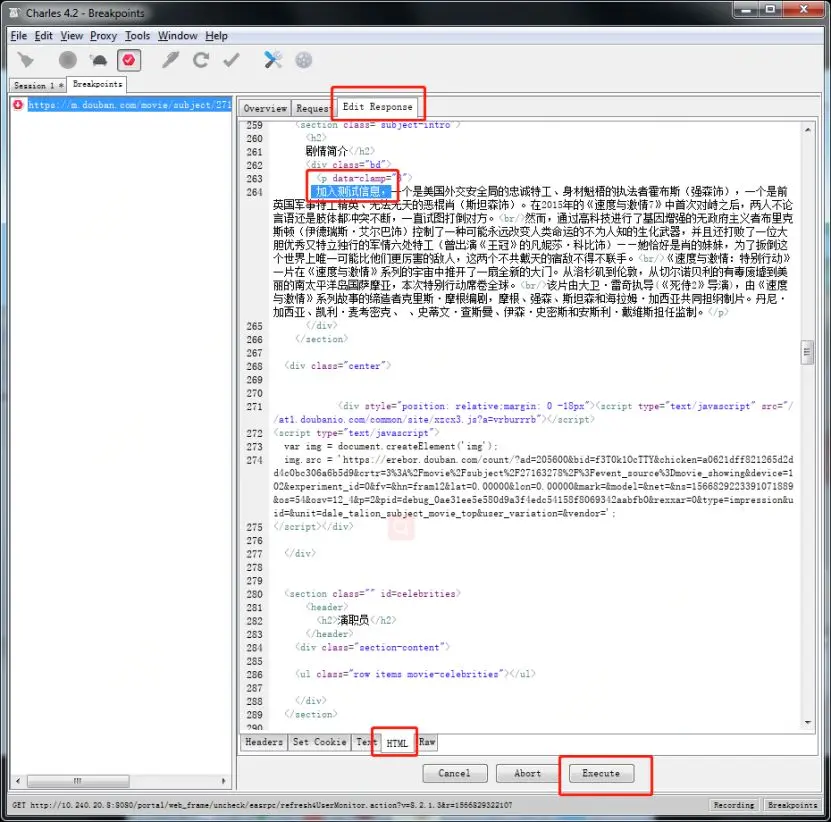
Task: Open the Tools menu
Action: click(137, 36)
